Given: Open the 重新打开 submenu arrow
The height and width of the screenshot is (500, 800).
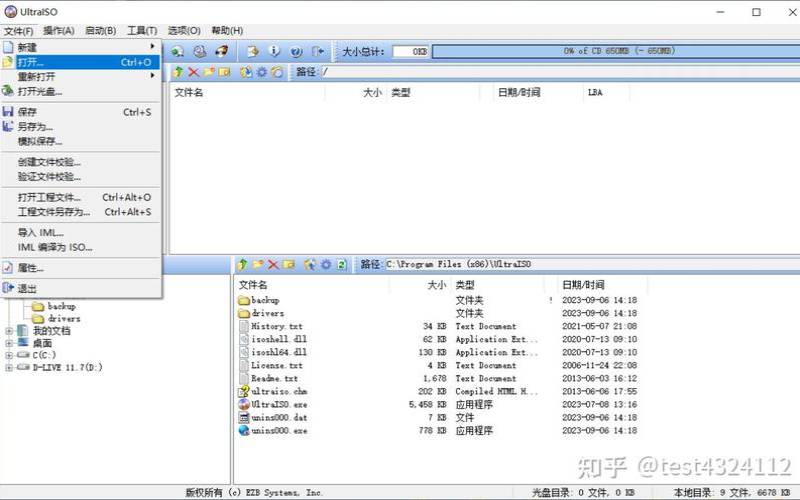Looking at the screenshot, I should (x=152, y=76).
